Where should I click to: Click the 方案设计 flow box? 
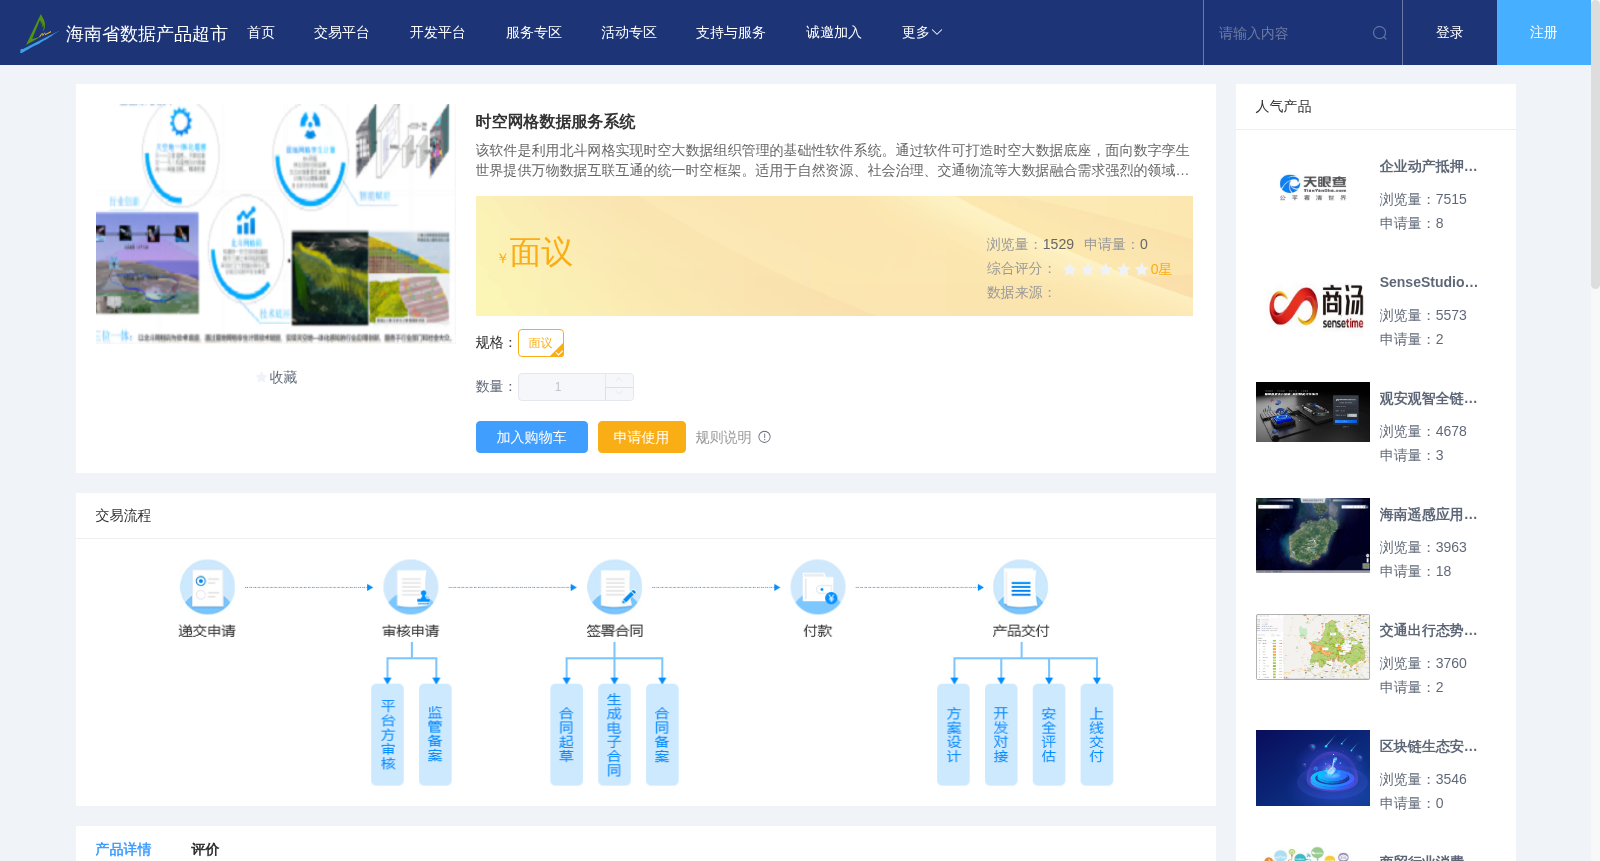point(953,735)
